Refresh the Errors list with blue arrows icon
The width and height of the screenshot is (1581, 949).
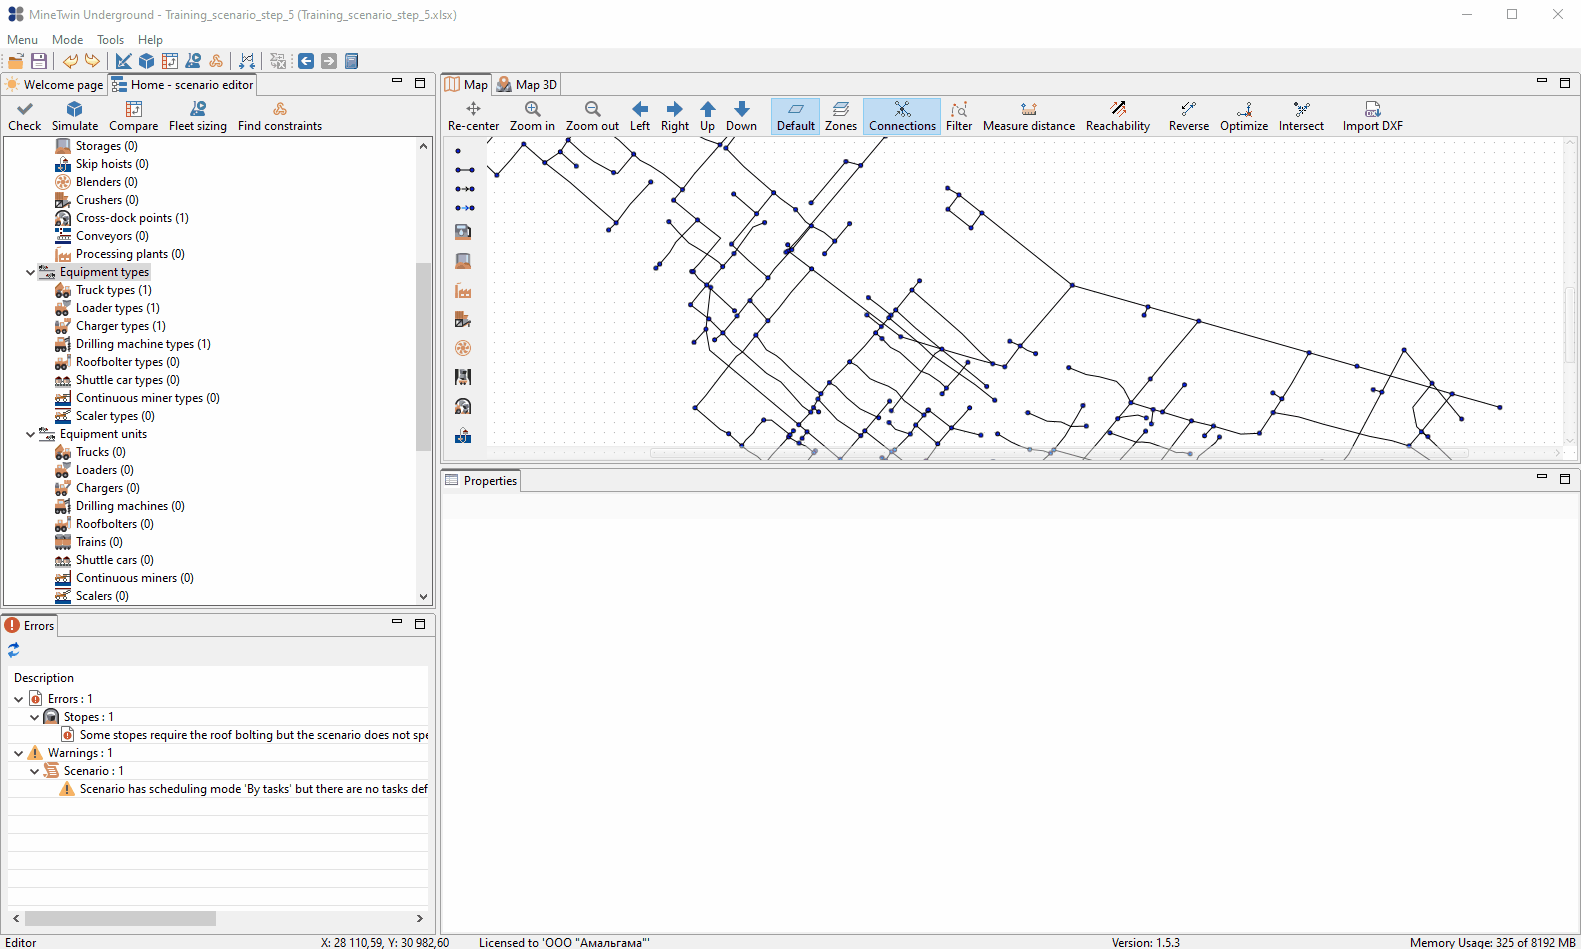coord(14,650)
